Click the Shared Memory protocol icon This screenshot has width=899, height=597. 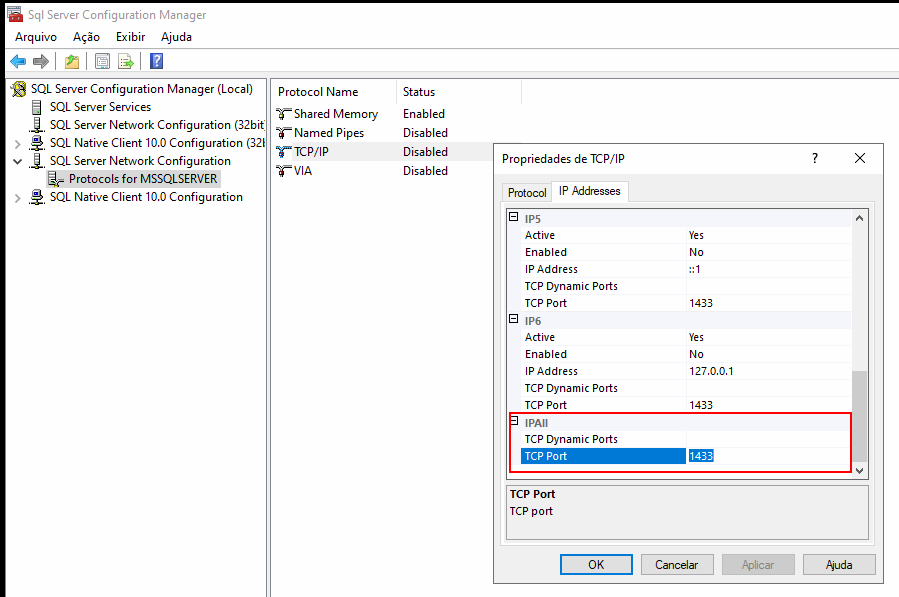click(283, 113)
